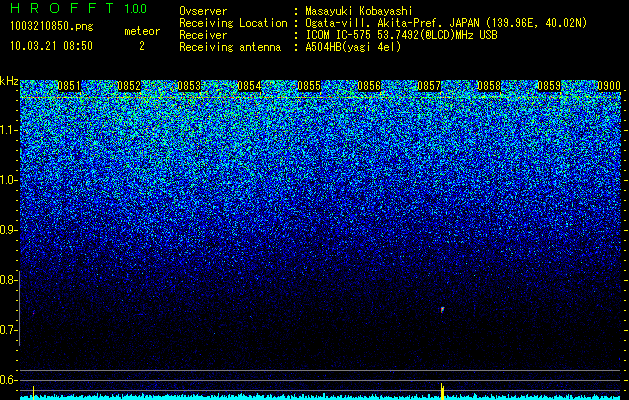Click the meteor count label

click(x=142, y=31)
